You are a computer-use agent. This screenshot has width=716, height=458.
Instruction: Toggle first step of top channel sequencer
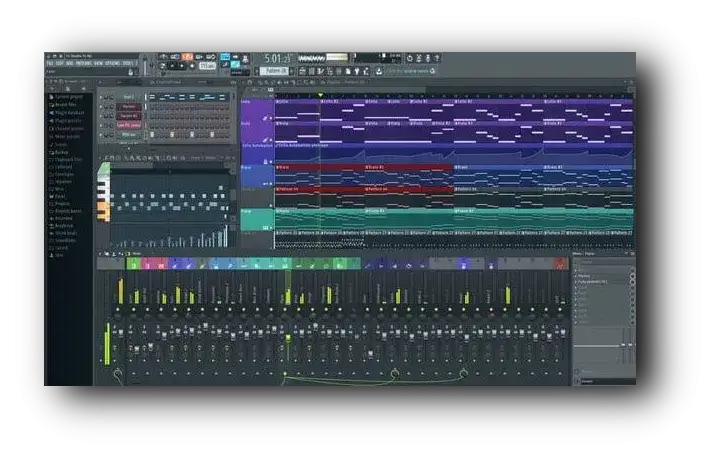[150, 97]
